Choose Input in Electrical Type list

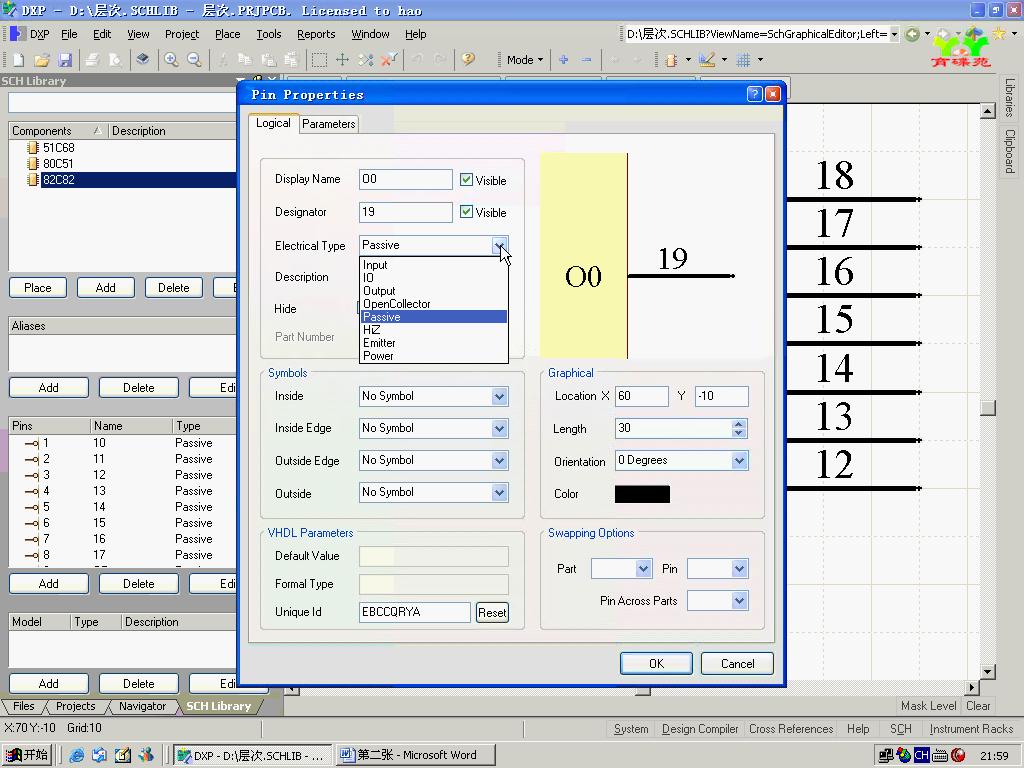pos(434,265)
